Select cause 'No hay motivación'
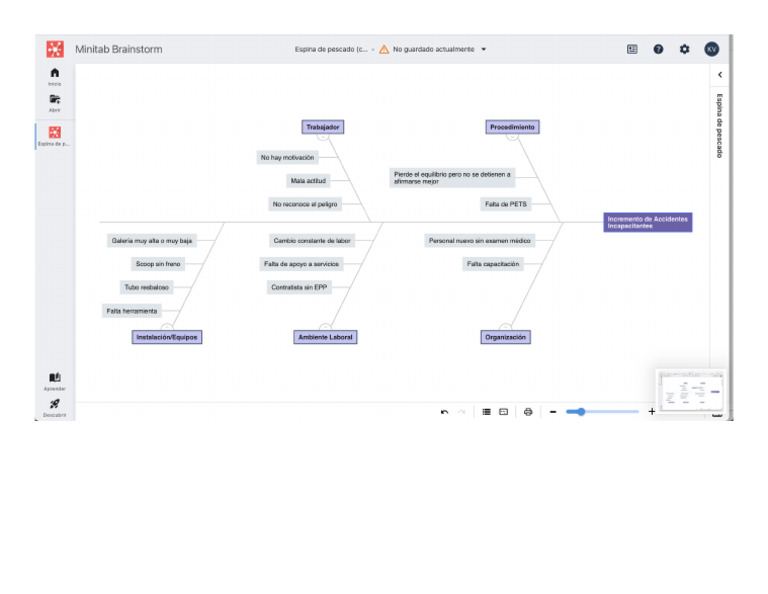The image size is (768, 594). click(288, 157)
